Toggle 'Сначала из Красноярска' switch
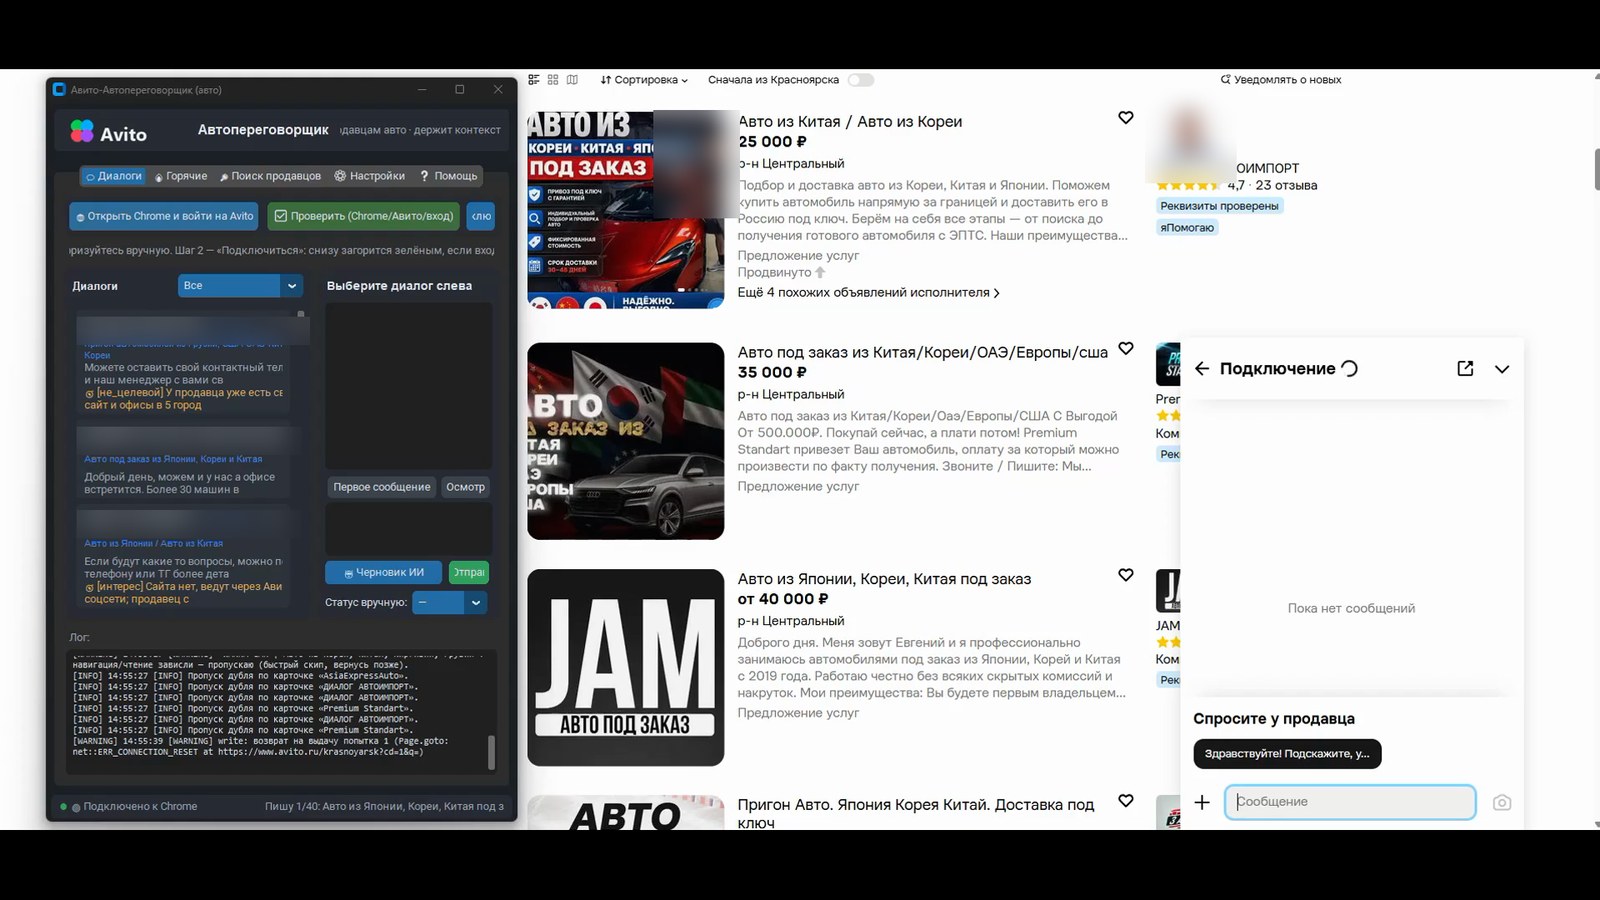Image resolution: width=1600 pixels, height=900 pixels. pyautogui.click(x=861, y=80)
